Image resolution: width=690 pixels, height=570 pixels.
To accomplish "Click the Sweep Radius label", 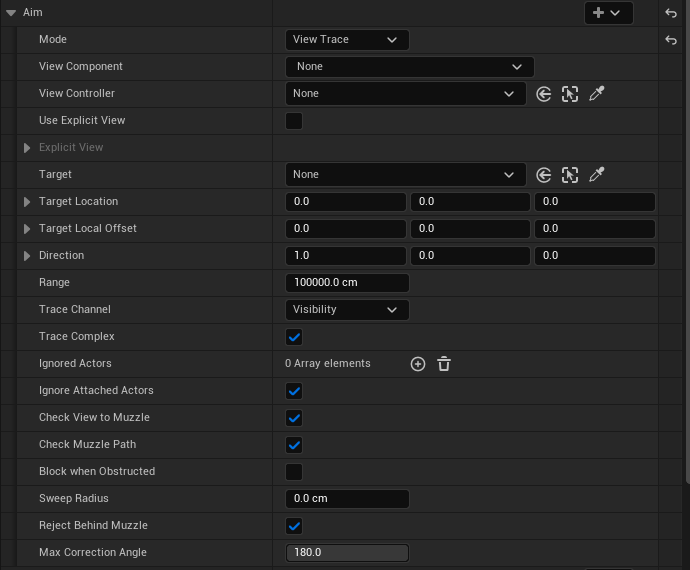I will tap(73, 498).
